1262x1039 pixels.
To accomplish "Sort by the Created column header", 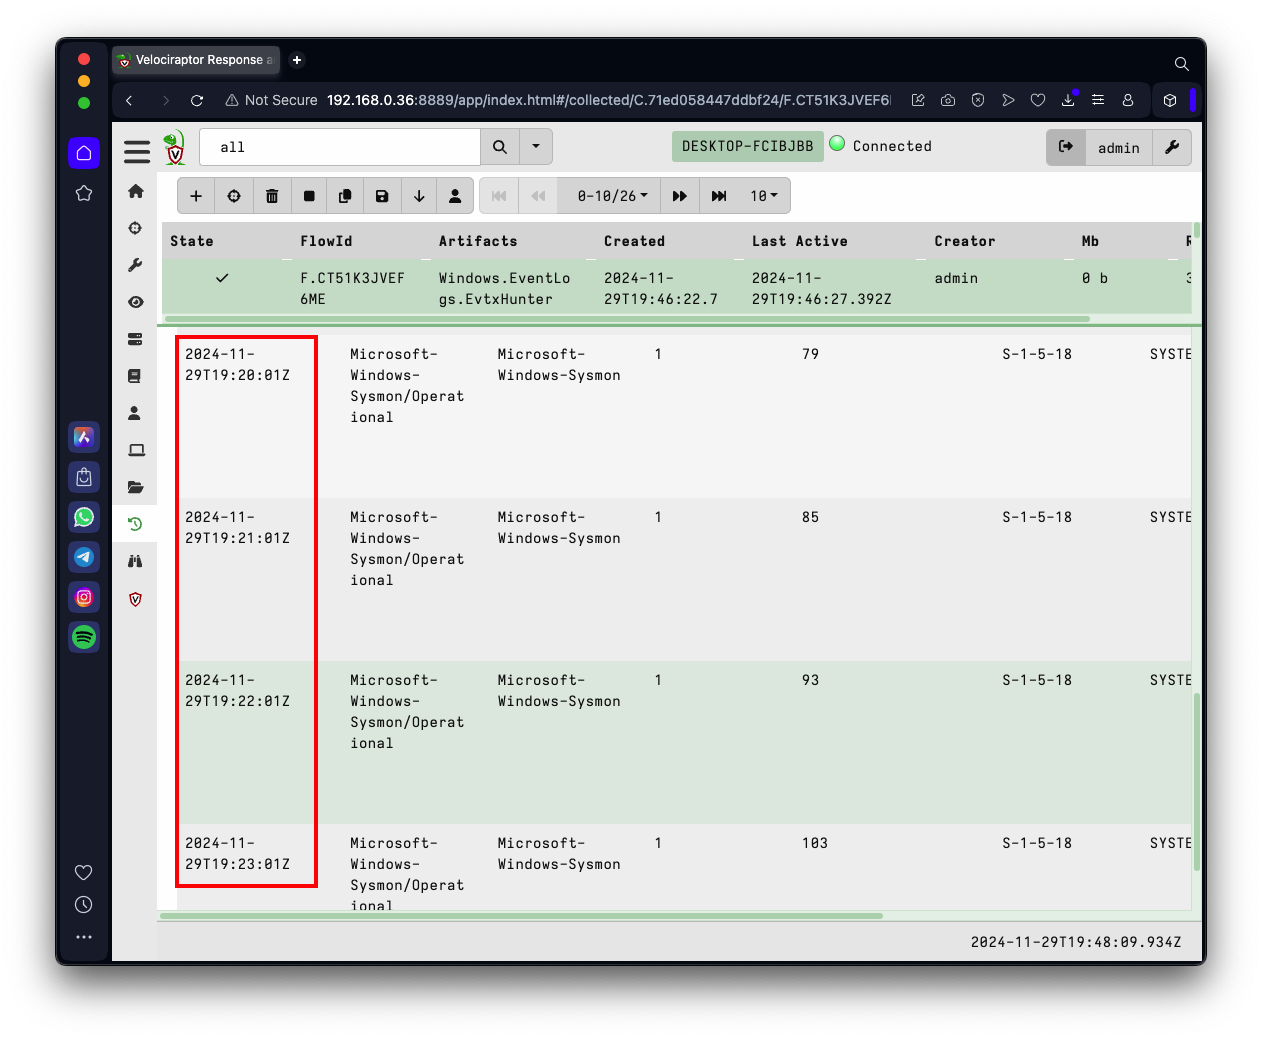I will (x=634, y=241).
